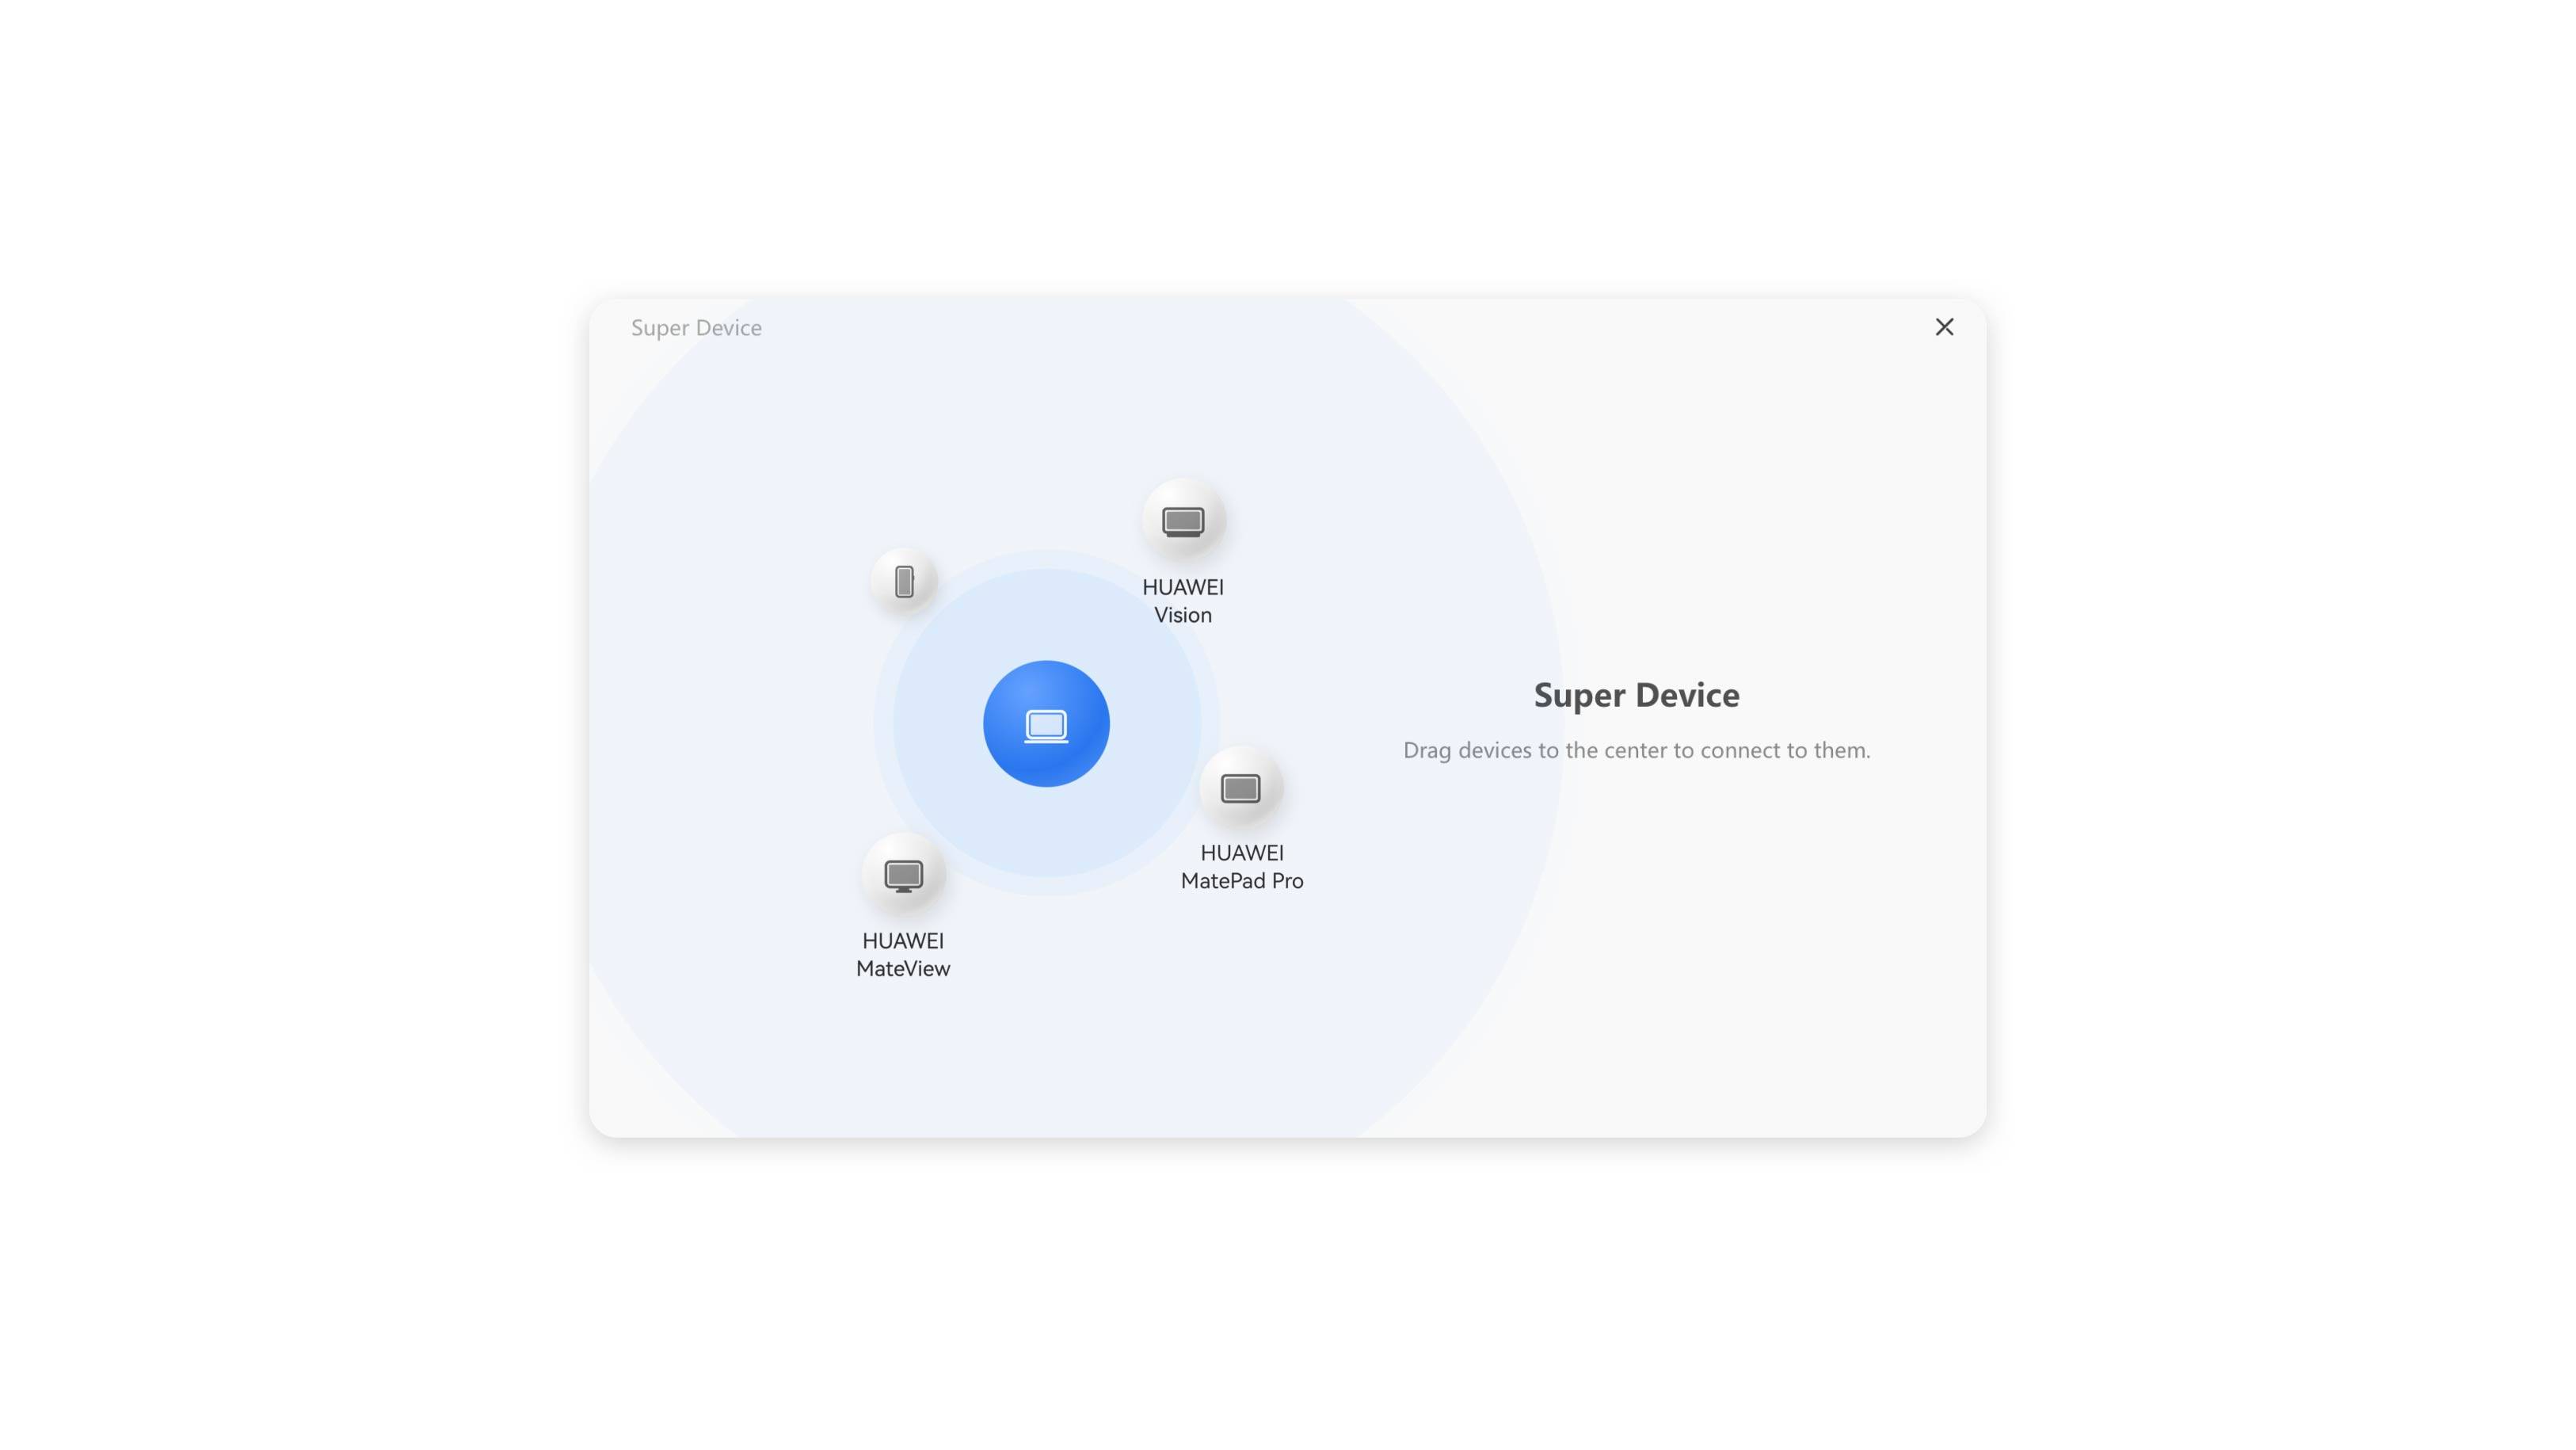Image resolution: width=2576 pixels, height=1450 pixels.
Task: Click the word Vision under the TV icon
Action: tap(1183, 615)
